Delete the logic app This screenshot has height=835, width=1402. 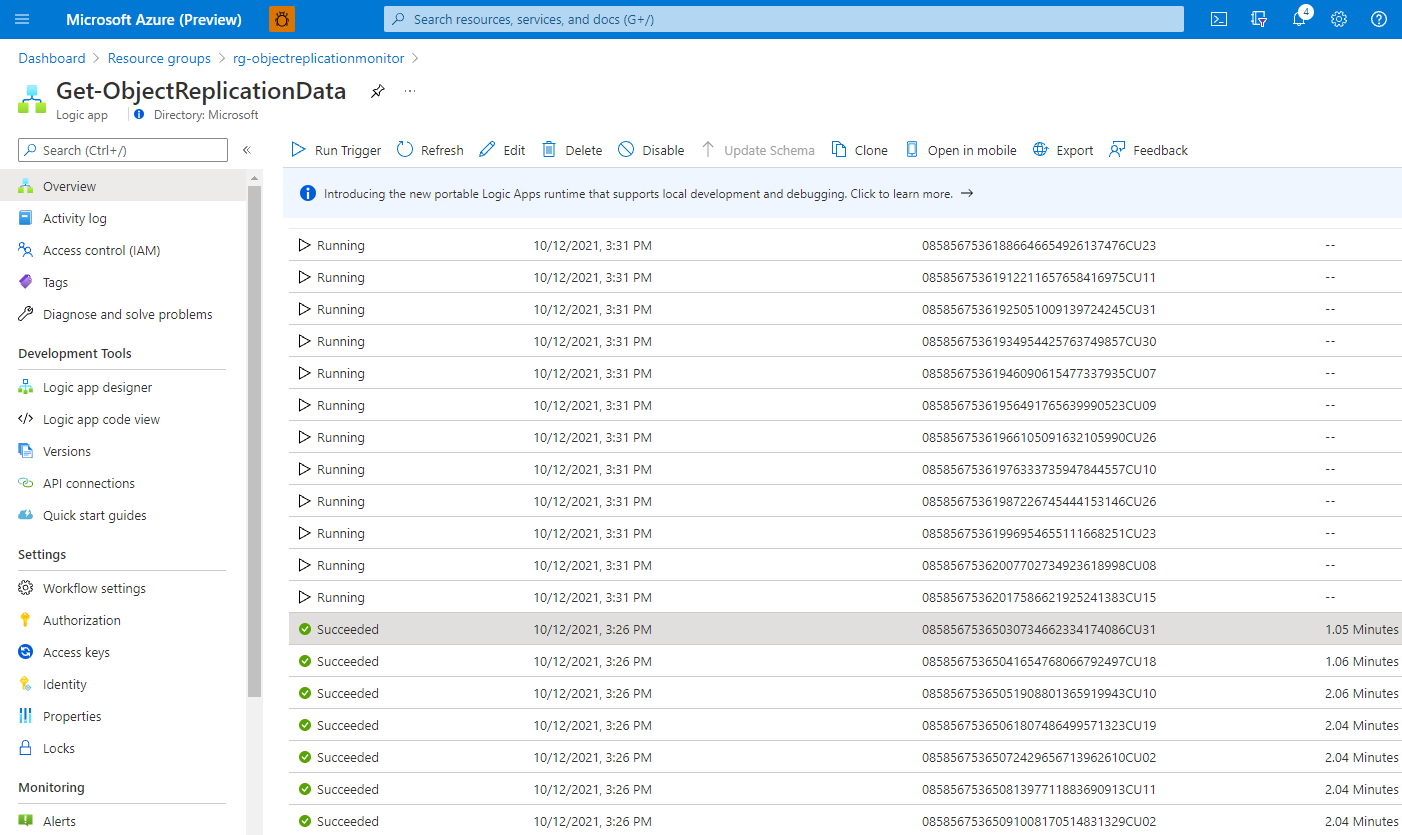point(572,150)
